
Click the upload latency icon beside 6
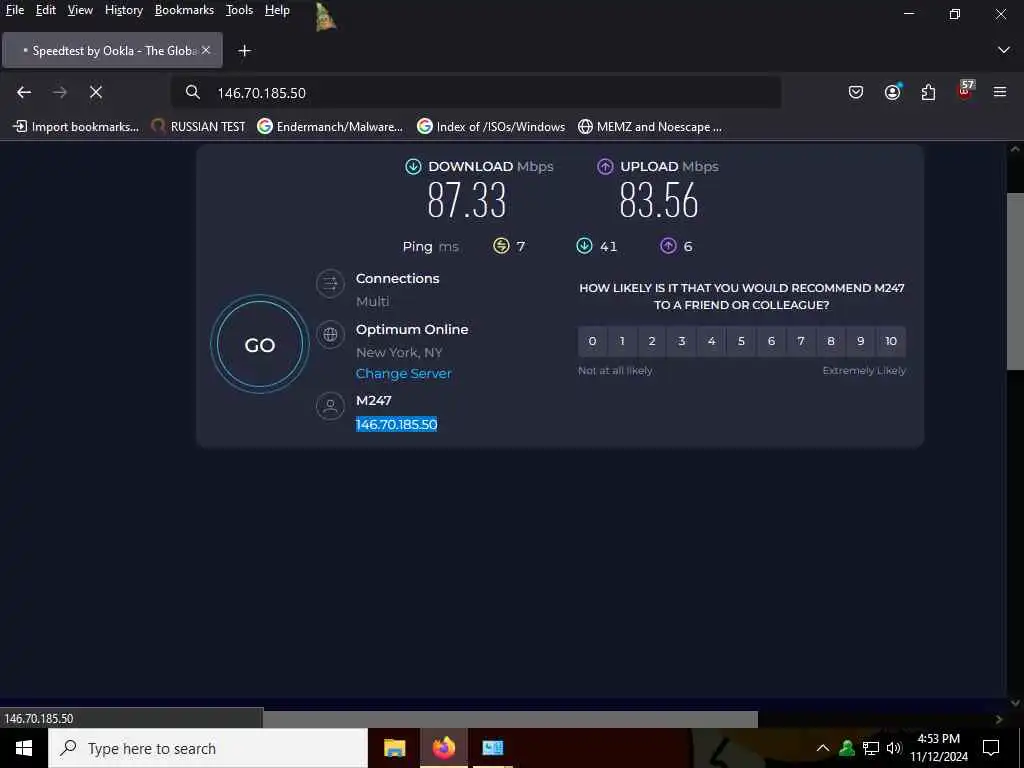pos(668,246)
